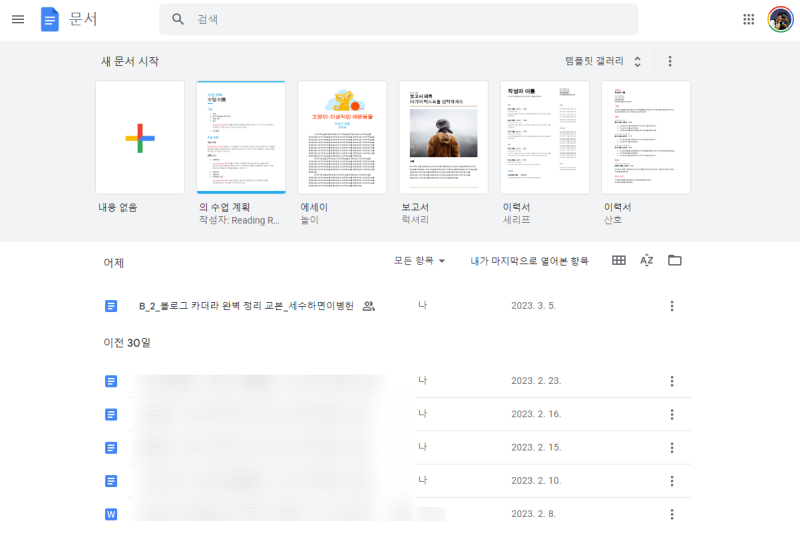800x533 pixels.
Task: Click doc icon of 2023. 2. 10. file
Action: (x=111, y=481)
